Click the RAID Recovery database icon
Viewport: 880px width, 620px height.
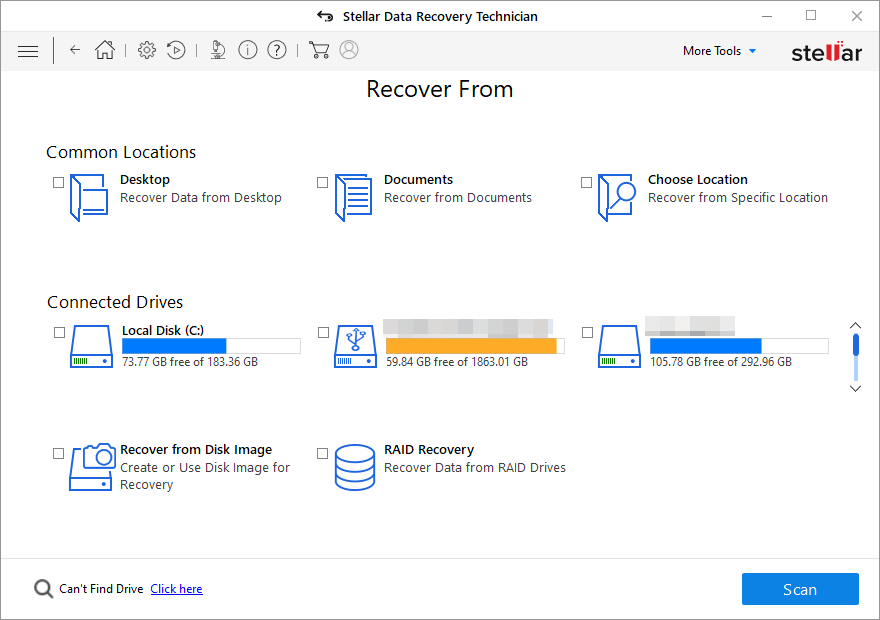pos(355,467)
